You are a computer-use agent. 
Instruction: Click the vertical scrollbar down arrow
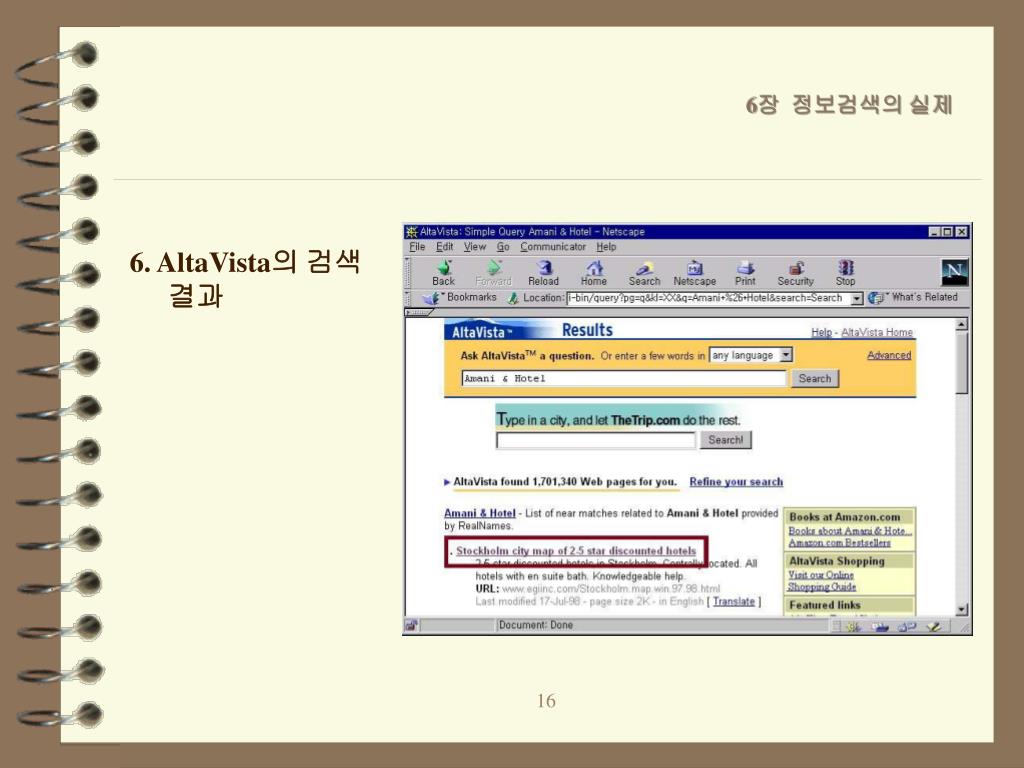tap(961, 609)
